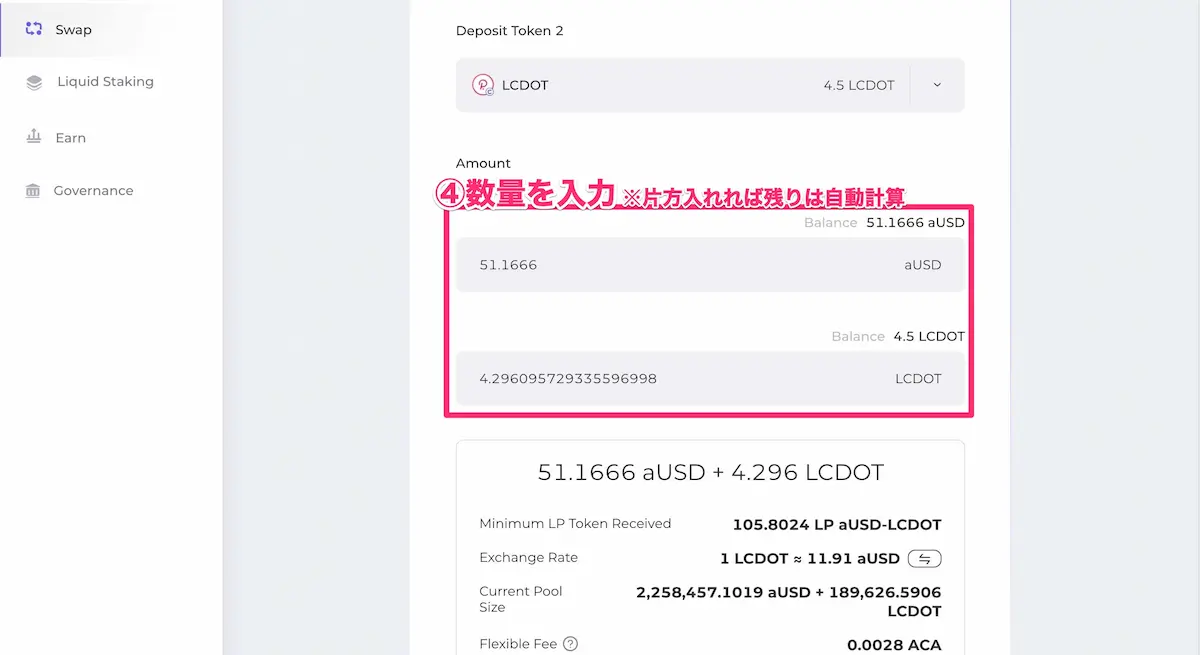Click the '51.1666 aUSD + 4.296 LCDOT' summary
The width and height of the screenshot is (1200, 655).
710,473
